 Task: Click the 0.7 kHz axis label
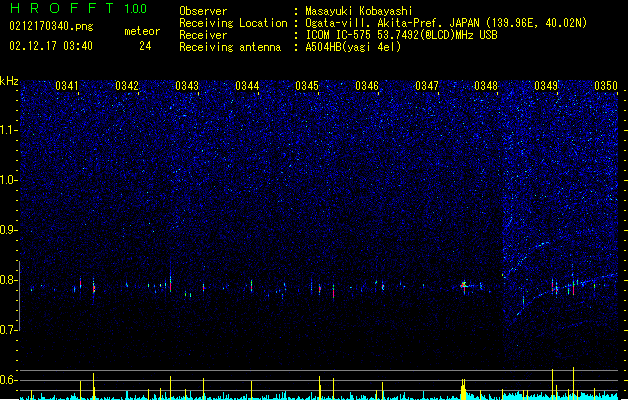[8, 330]
